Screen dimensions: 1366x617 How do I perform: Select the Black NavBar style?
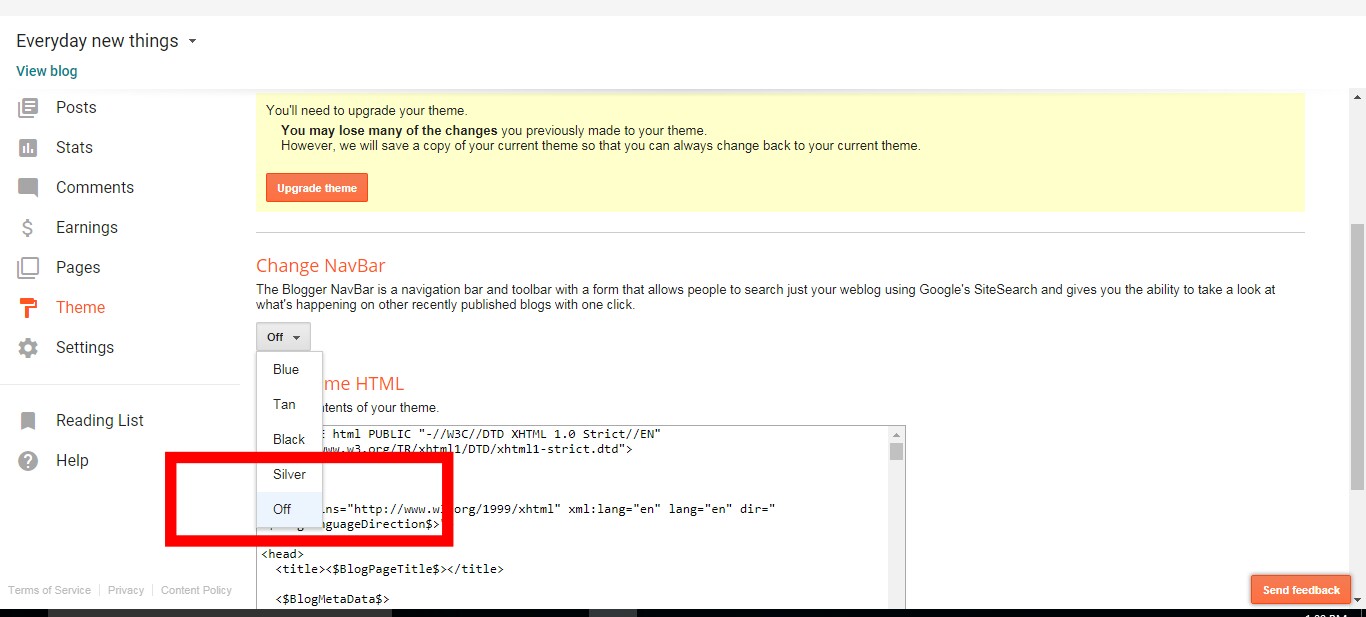tap(288, 439)
